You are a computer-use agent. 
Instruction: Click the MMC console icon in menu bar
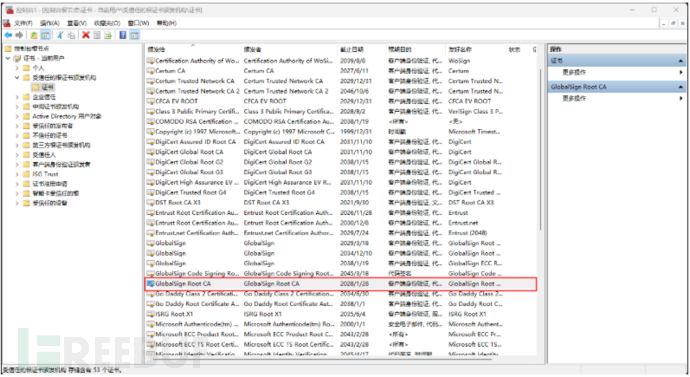[7, 23]
